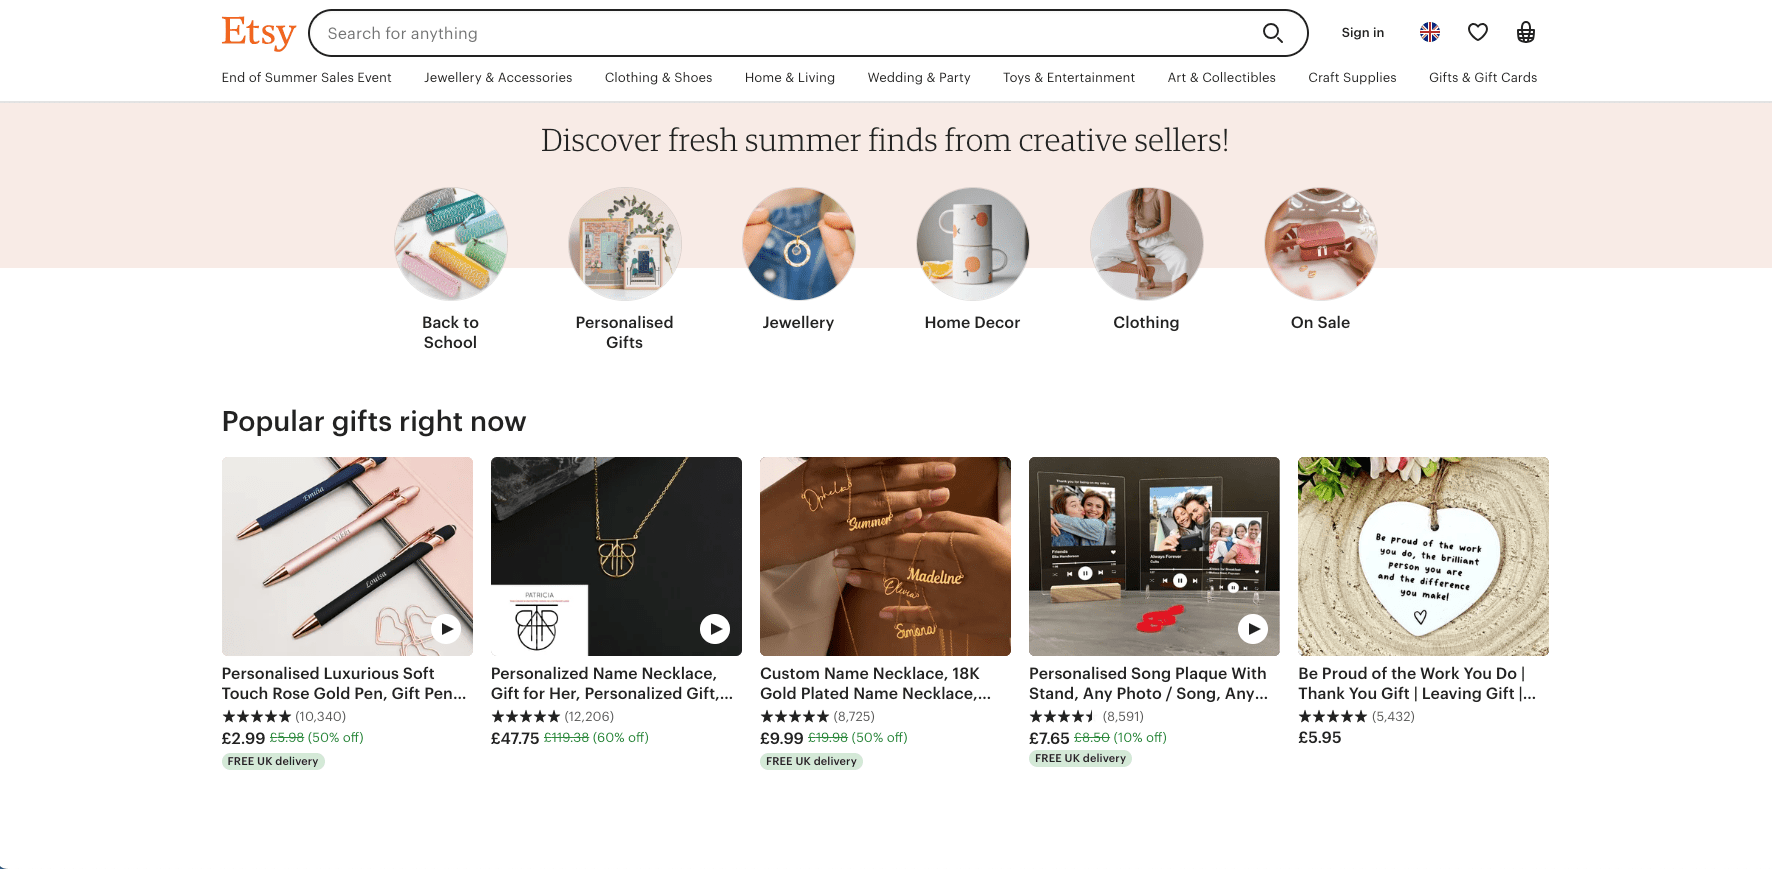Open the Back to School category circle

click(x=450, y=244)
